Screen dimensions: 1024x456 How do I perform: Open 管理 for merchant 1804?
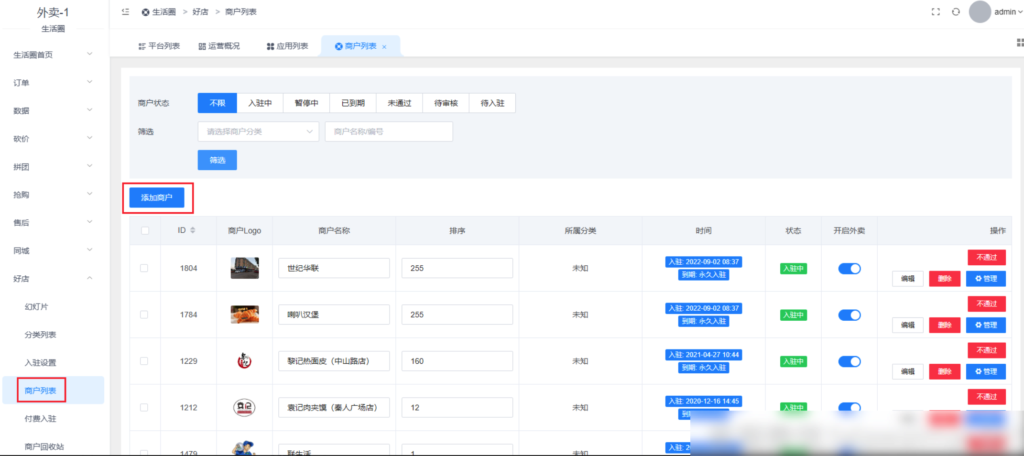pyautogui.click(x=985, y=279)
